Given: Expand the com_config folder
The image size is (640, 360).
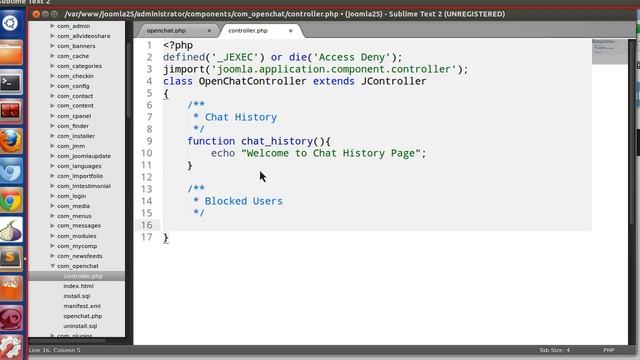Looking at the screenshot, I should [52, 86].
